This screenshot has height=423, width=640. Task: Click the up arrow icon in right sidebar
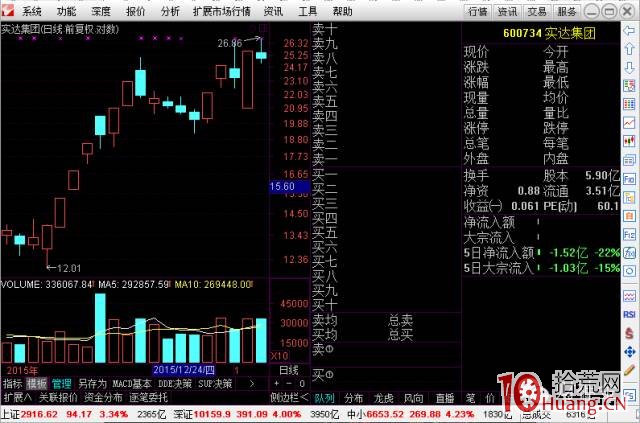629,49
